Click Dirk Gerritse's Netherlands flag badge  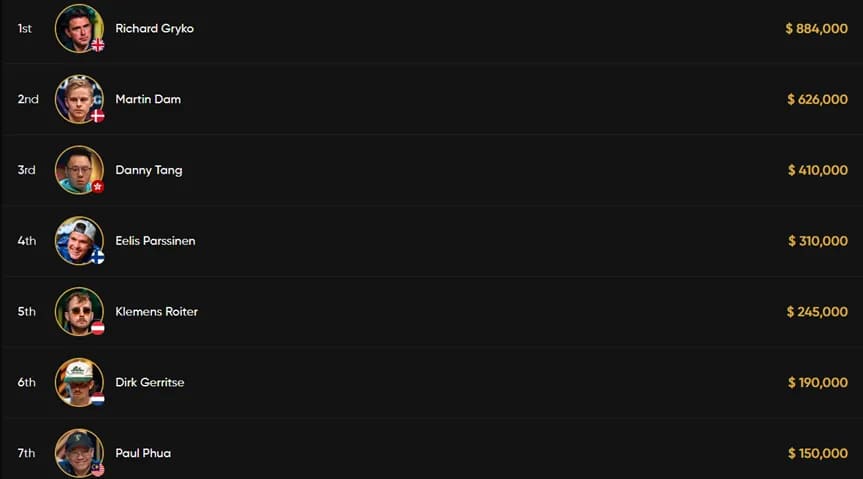click(x=97, y=399)
